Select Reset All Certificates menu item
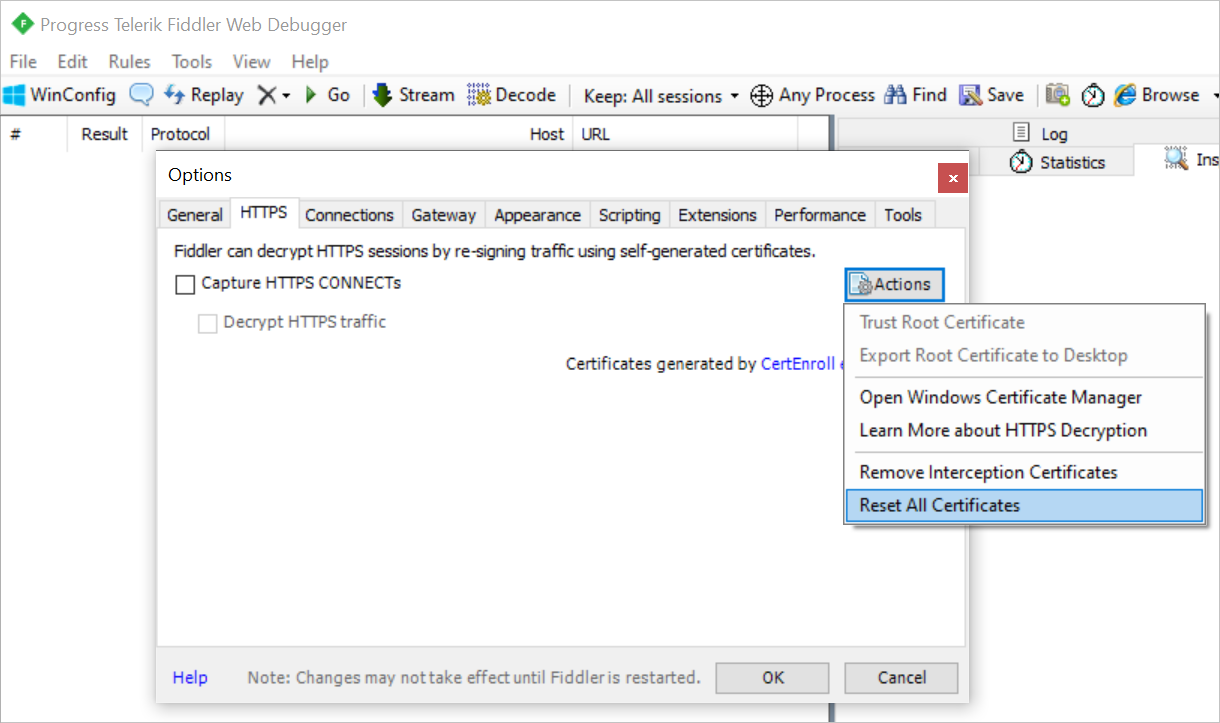The width and height of the screenshot is (1220, 723). (1024, 505)
